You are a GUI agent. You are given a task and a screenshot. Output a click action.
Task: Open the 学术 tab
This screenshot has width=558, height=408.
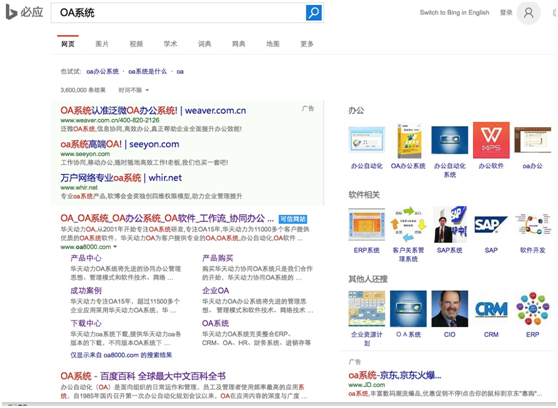point(170,44)
